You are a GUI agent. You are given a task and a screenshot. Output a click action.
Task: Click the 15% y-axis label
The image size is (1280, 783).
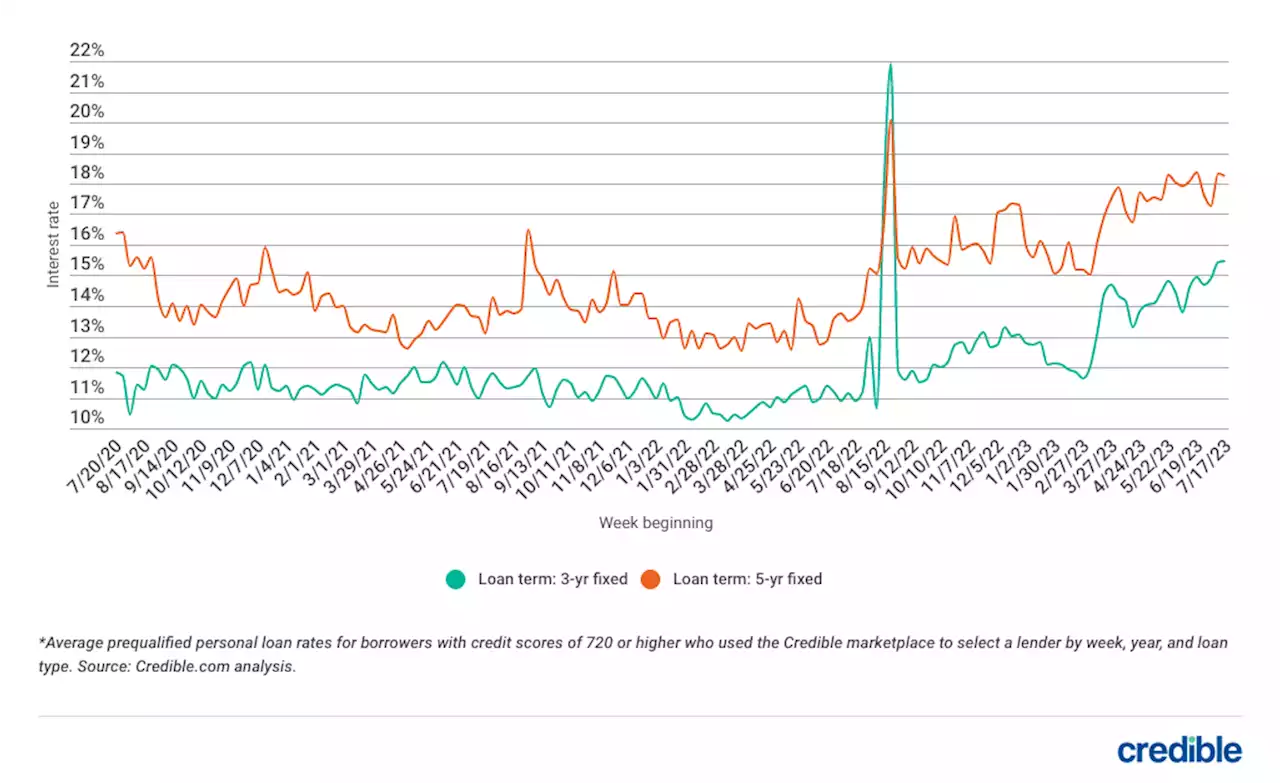point(87,265)
